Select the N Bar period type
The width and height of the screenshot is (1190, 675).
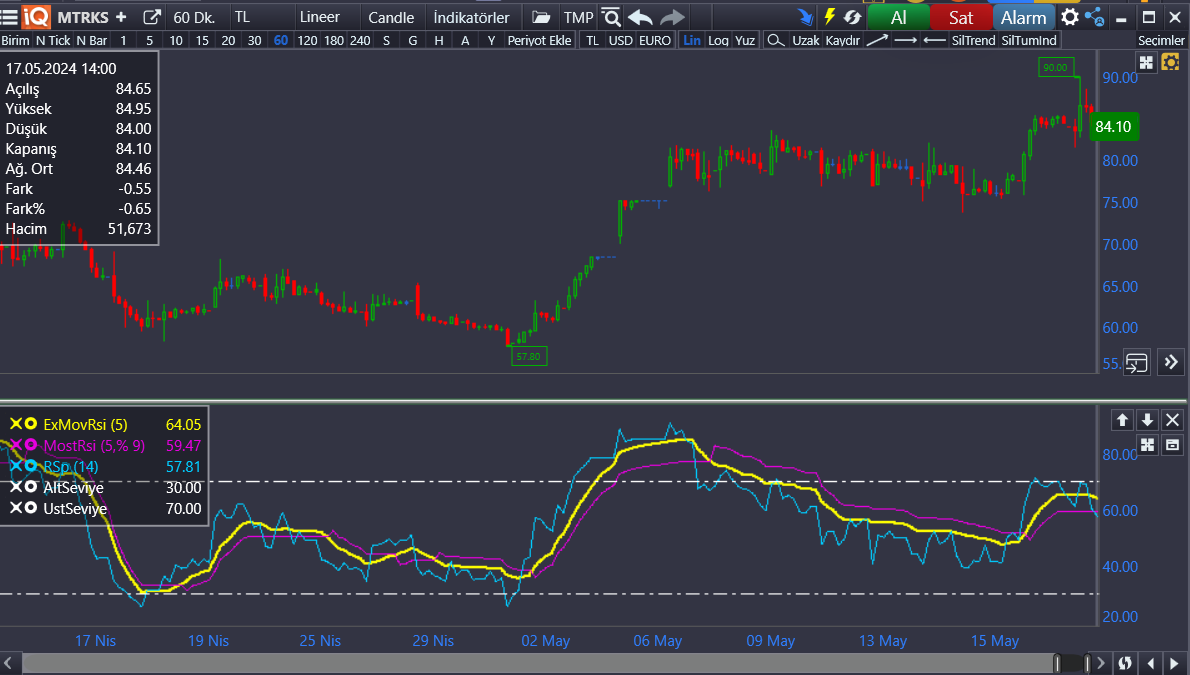click(92, 40)
